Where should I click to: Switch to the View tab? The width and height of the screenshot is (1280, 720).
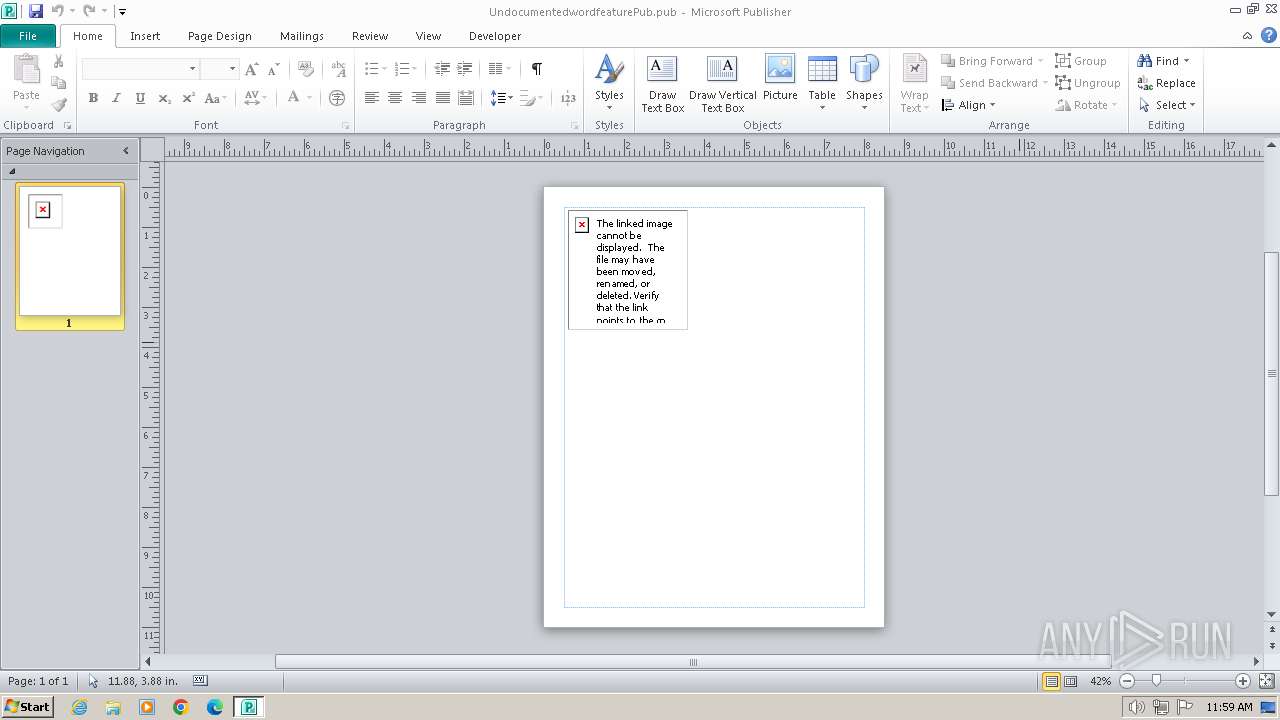pos(428,36)
